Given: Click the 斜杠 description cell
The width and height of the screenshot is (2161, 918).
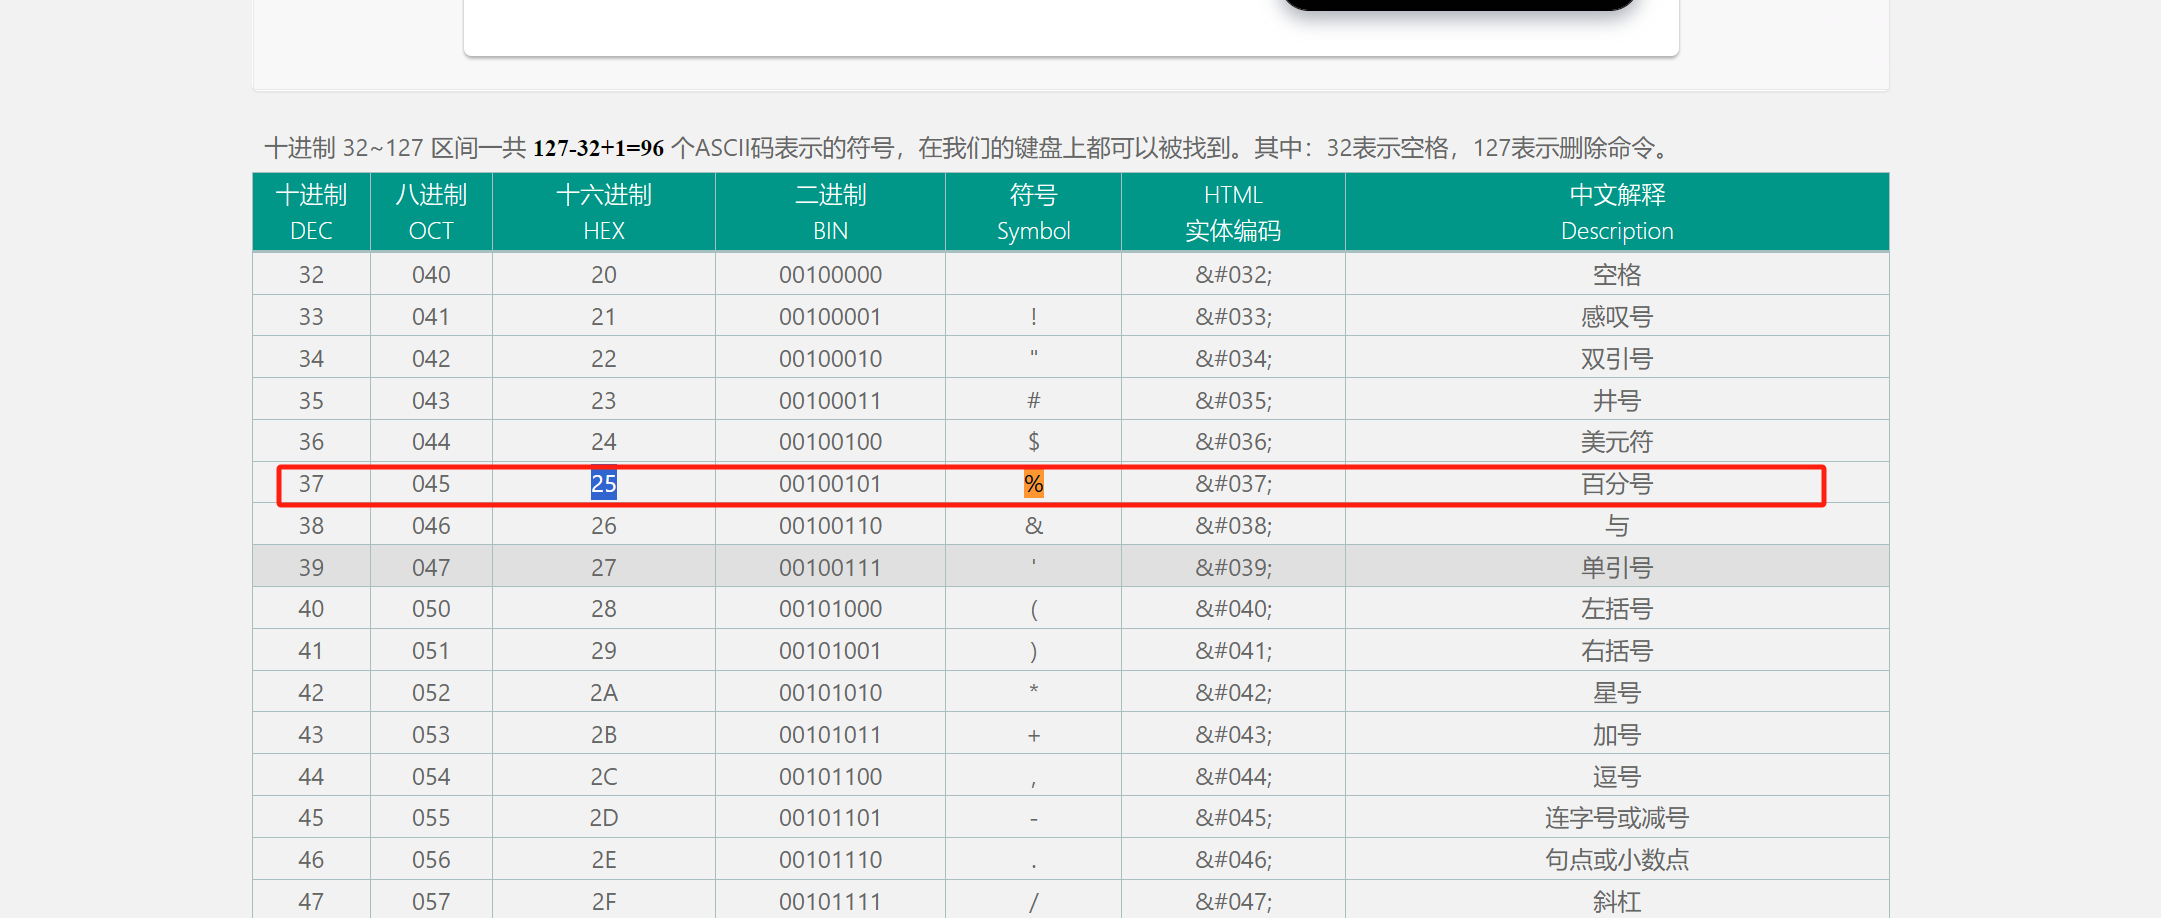Looking at the screenshot, I should point(1617,901).
